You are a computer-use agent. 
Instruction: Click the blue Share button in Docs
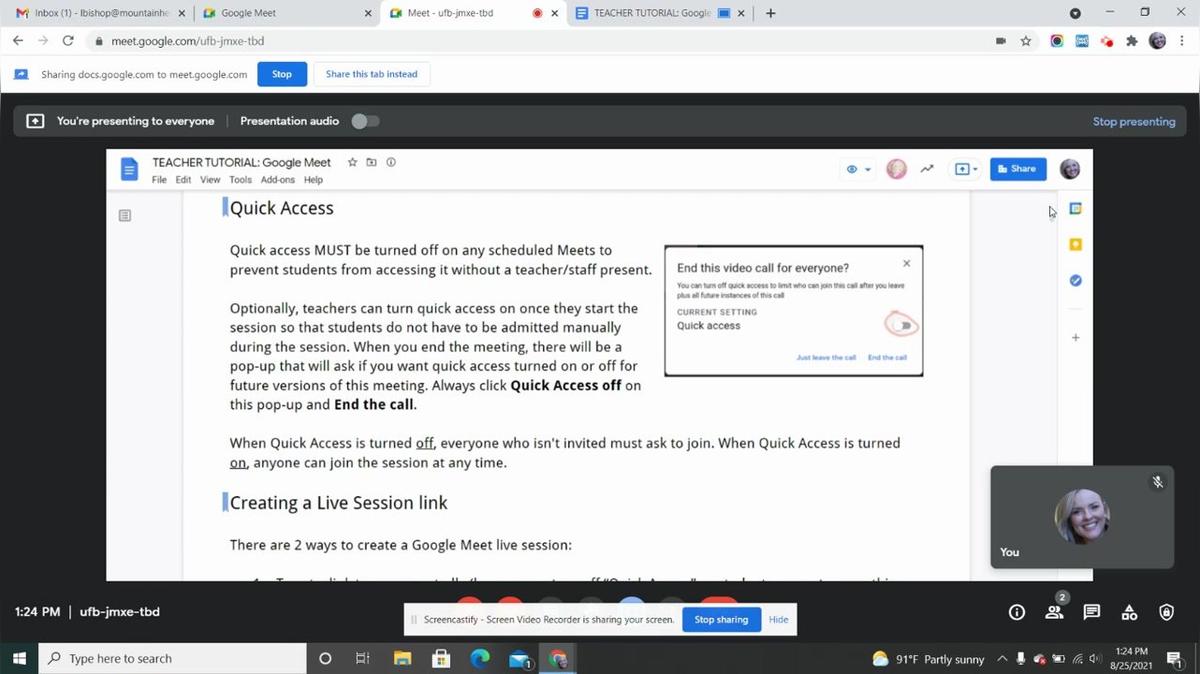click(1018, 169)
